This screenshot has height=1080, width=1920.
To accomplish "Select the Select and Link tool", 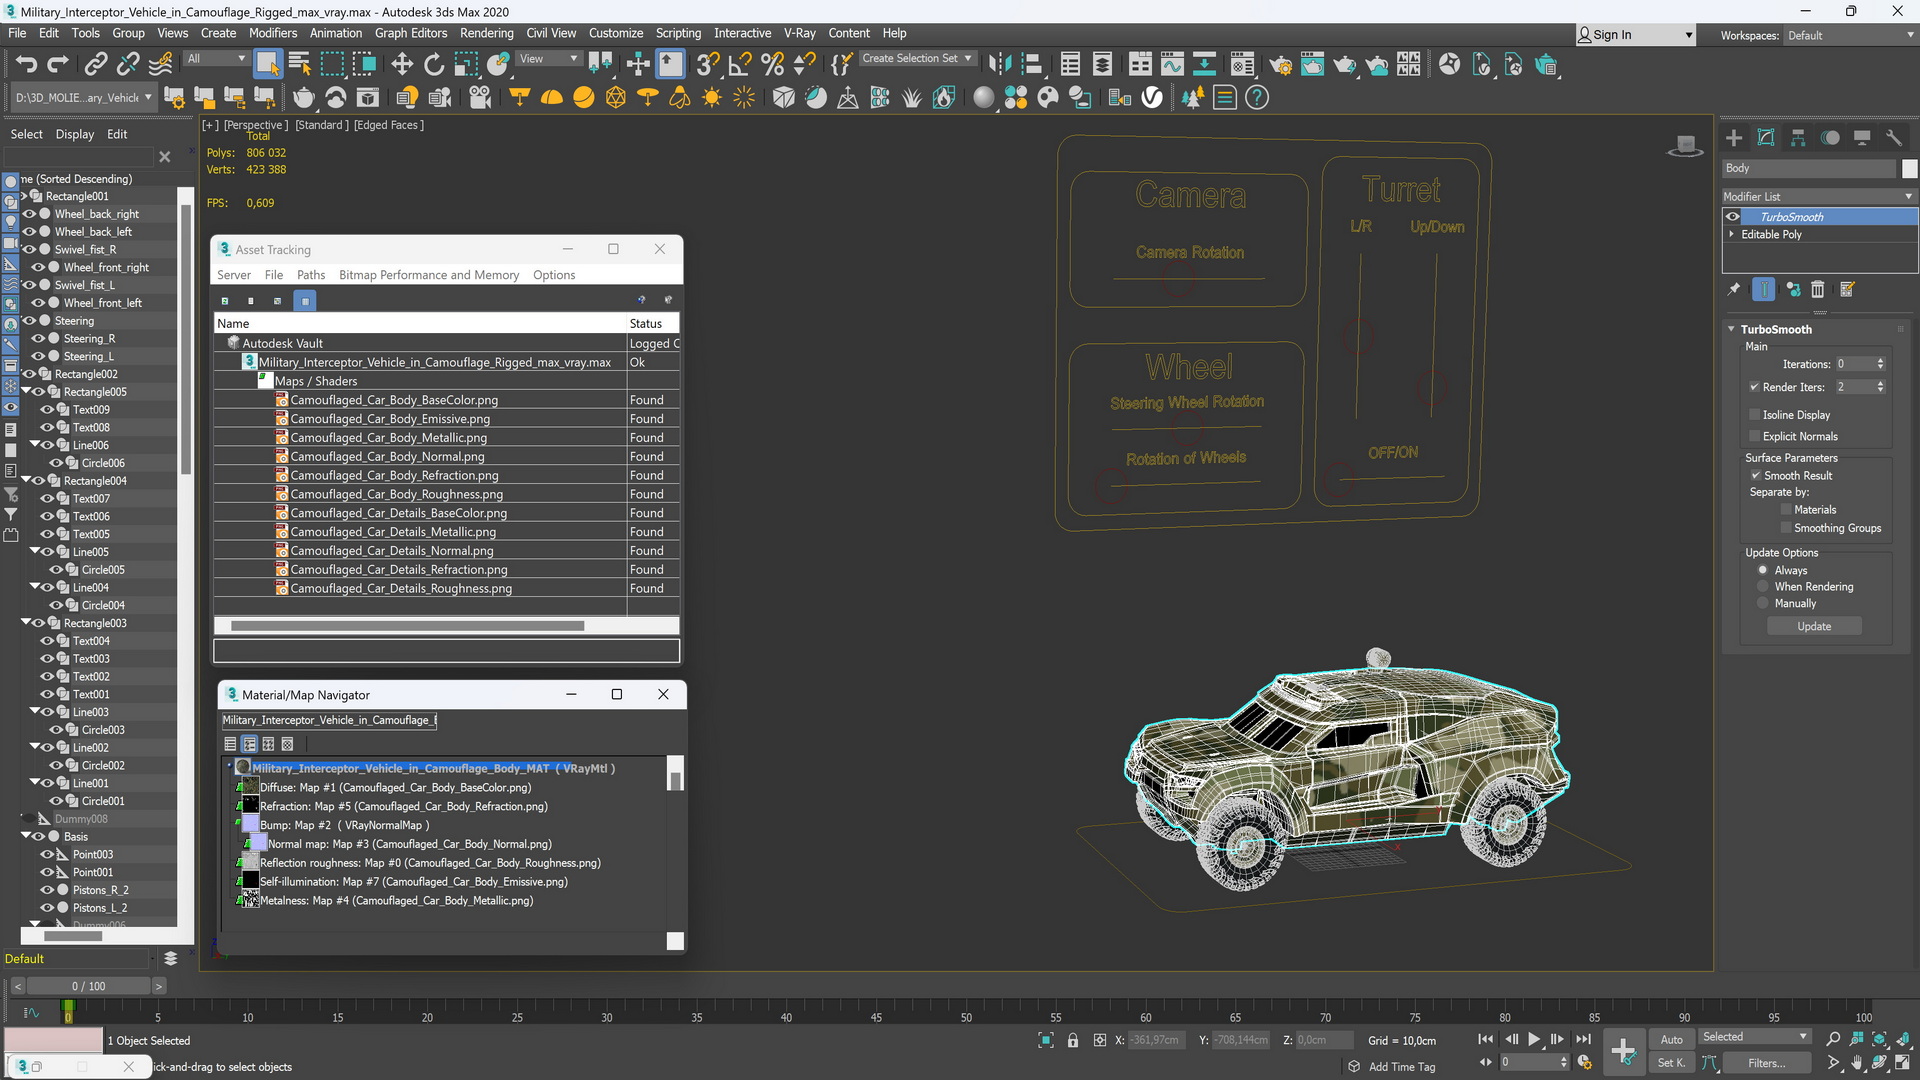I will tap(95, 65).
